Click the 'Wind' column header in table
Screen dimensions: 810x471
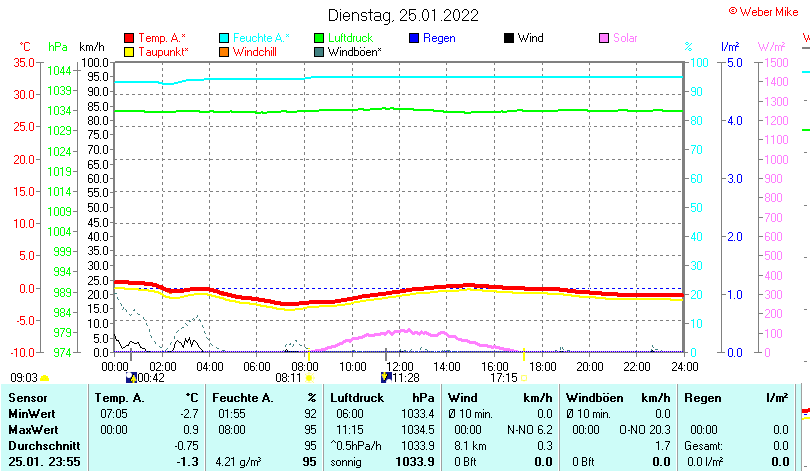(x=462, y=398)
